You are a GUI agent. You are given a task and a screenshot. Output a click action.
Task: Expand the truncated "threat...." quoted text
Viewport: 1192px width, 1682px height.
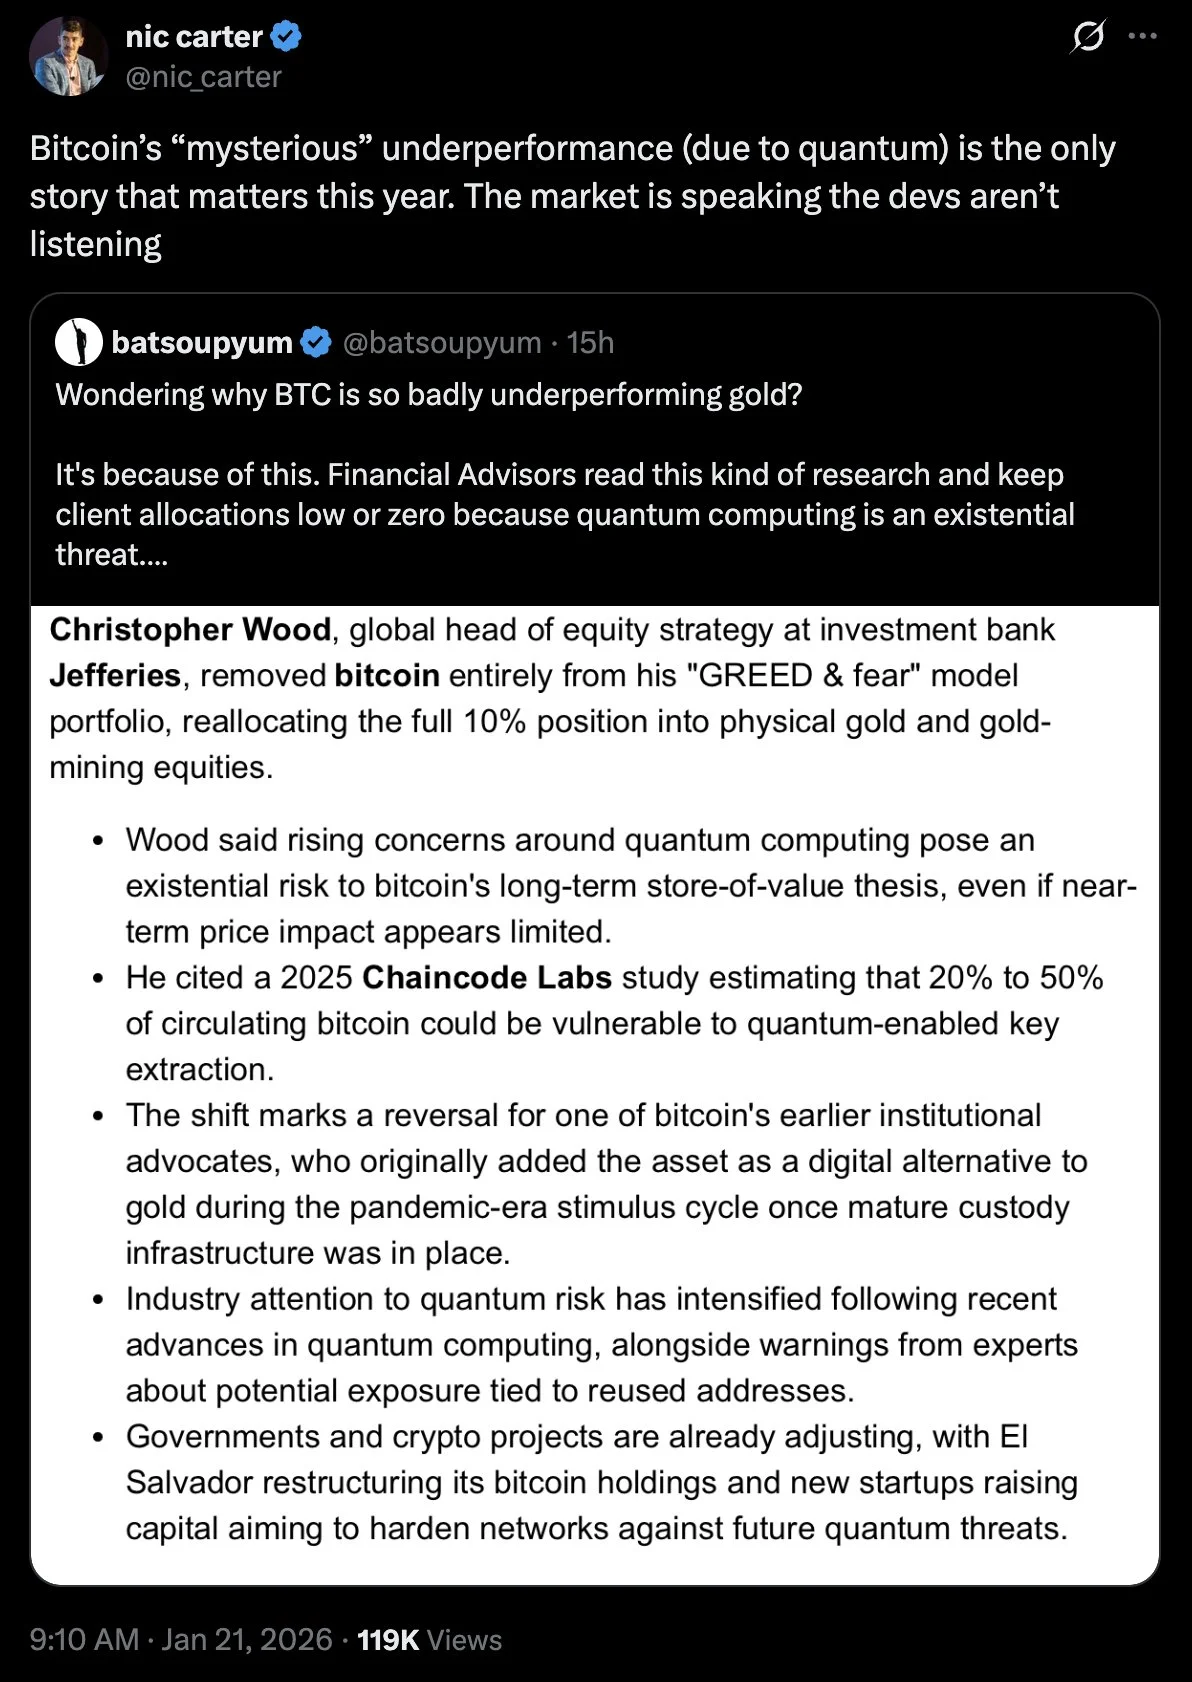click(x=112, y=555)
